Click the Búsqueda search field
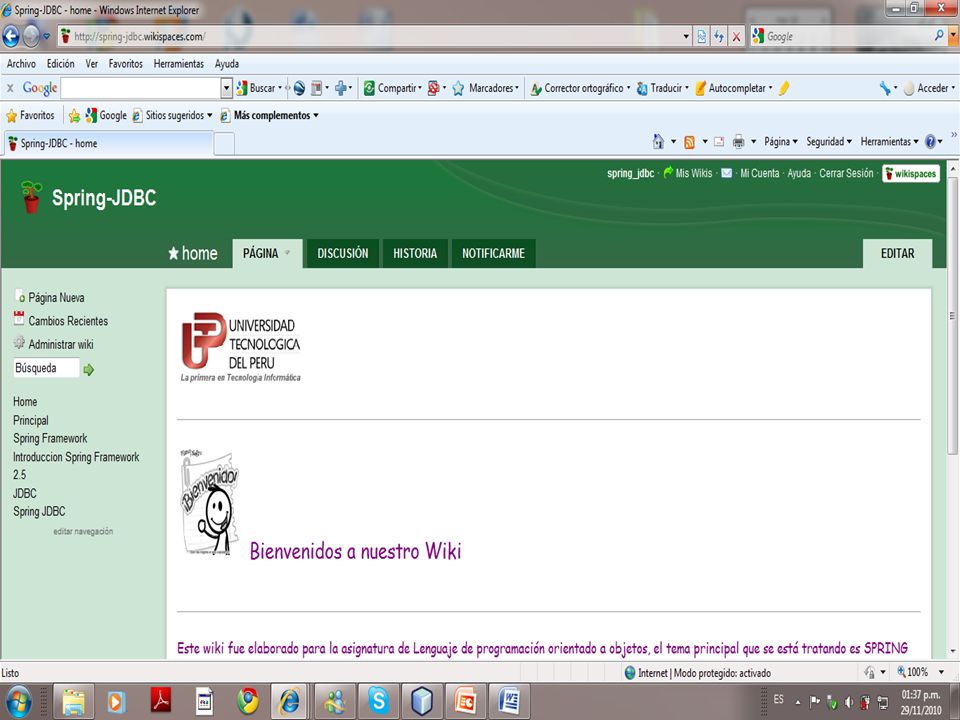960x720 pixels. 46,368
